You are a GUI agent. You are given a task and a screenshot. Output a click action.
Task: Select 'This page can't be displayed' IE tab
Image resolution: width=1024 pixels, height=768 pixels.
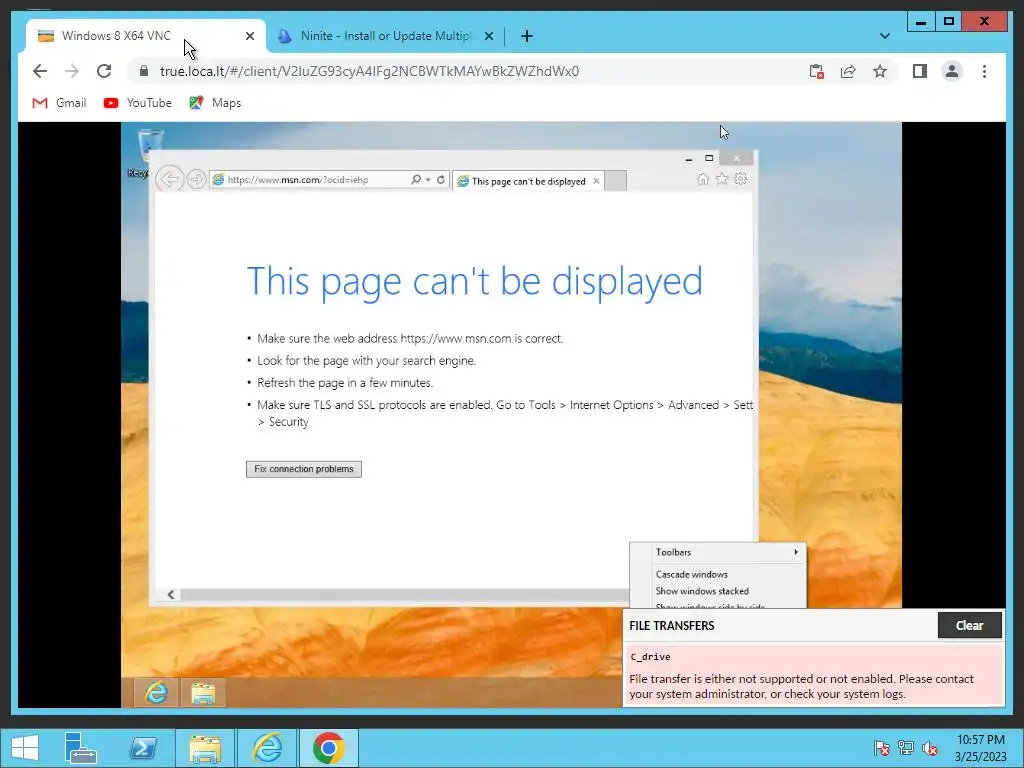coord(528,181)
